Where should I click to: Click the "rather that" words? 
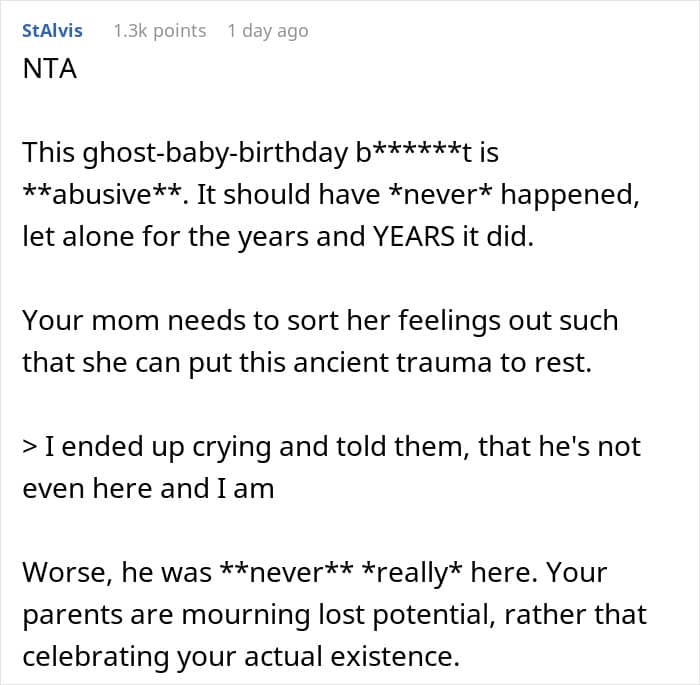(x=575, y=614)
